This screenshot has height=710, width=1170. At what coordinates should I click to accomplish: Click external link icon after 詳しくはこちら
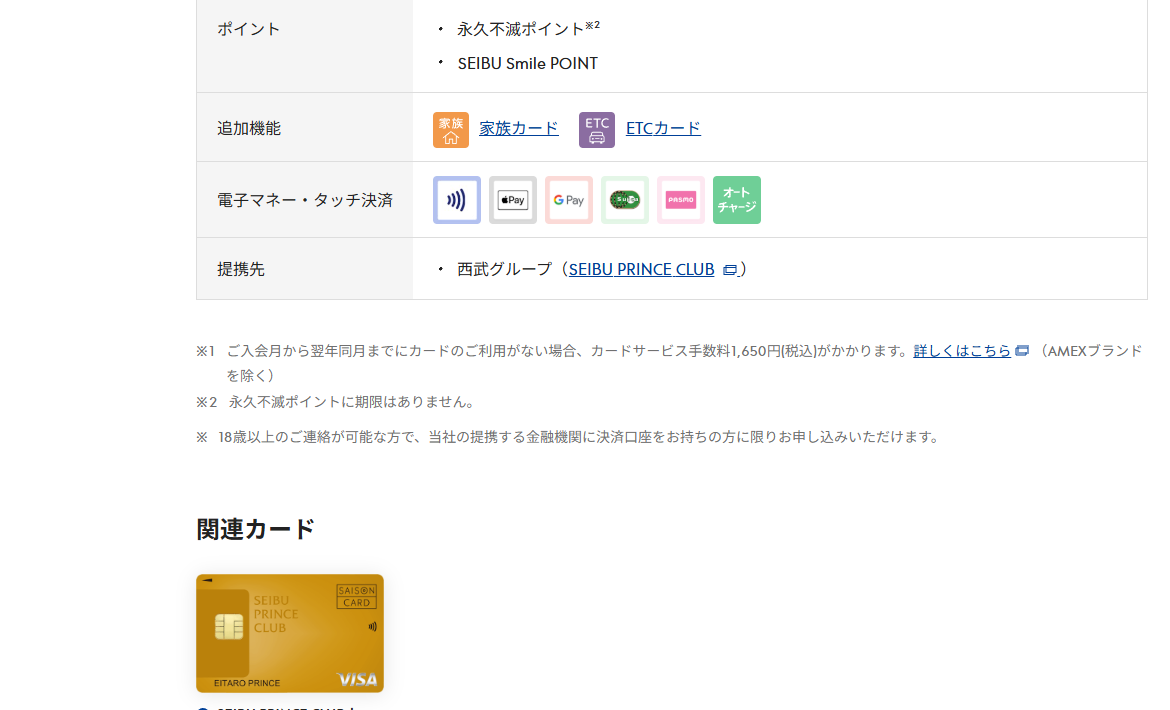tap(1022, 351)
